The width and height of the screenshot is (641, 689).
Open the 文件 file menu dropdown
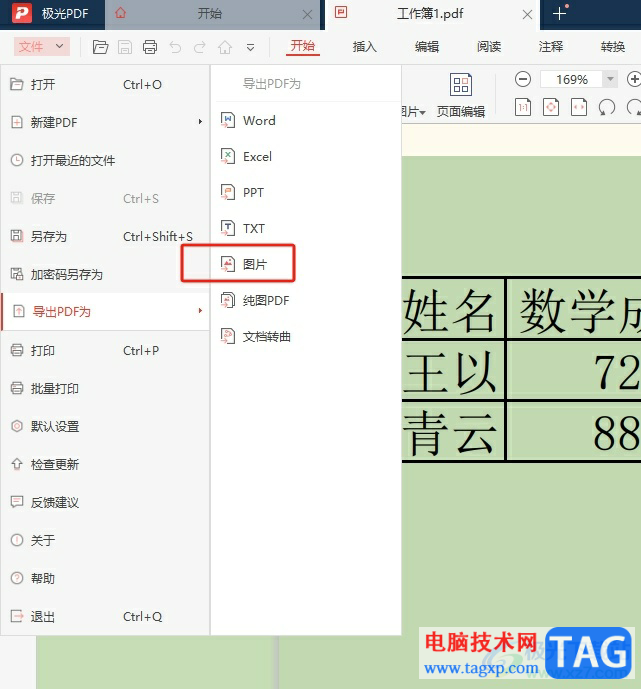pos(42,46)
